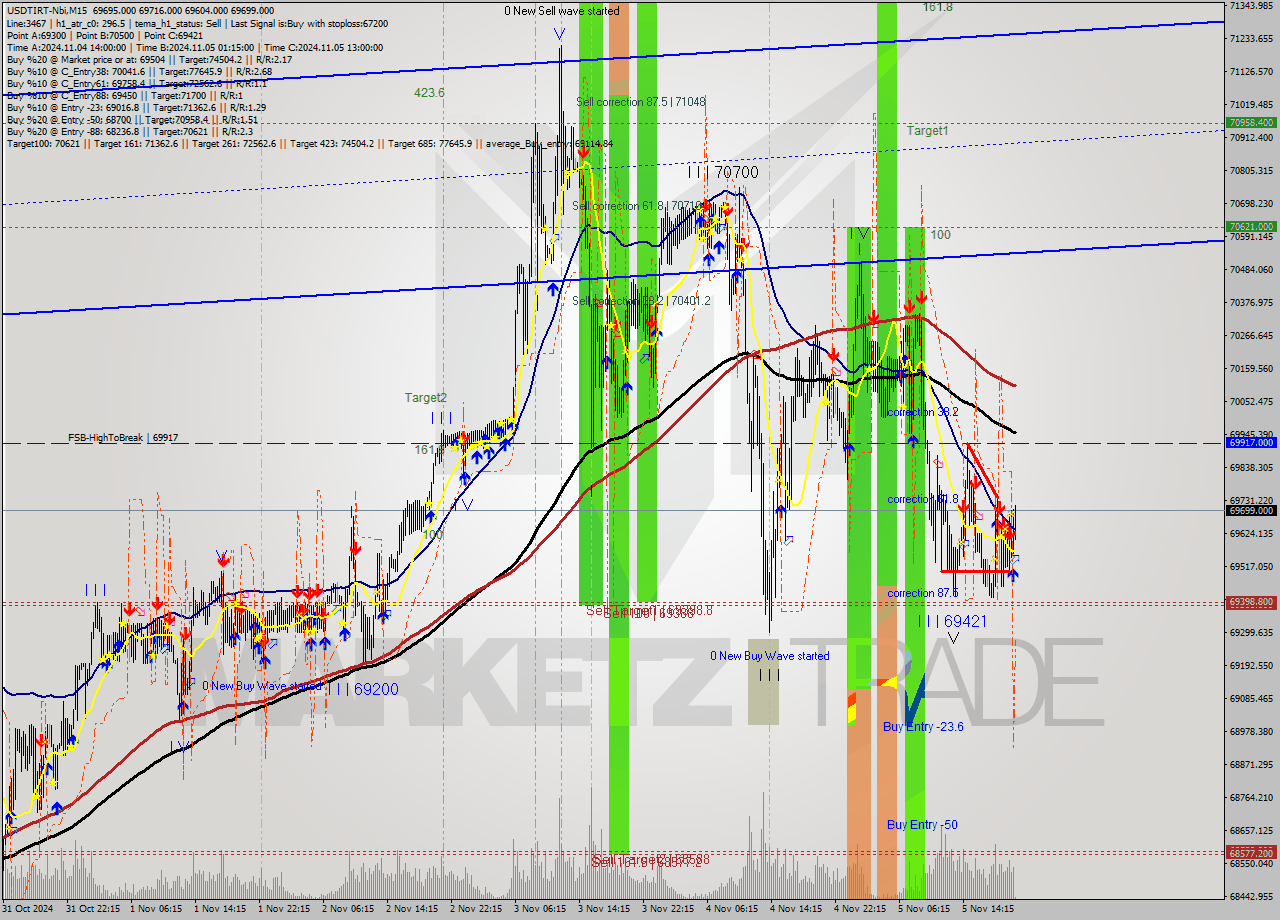Viewport: 1280px width, 920px height.
Task: Click the '31 Oct 2024' date axis label
Action: click(27, 909)
